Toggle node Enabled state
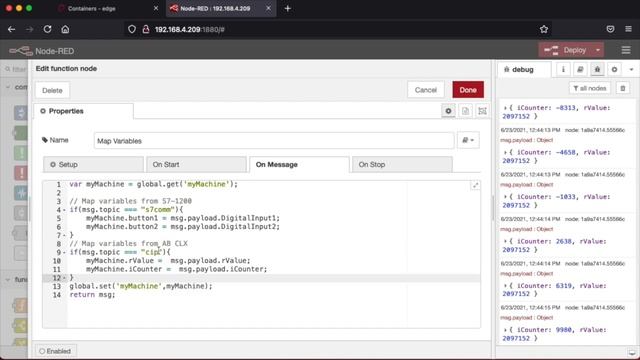The width and height of the screenshot is (640, 360). (55, 351)
